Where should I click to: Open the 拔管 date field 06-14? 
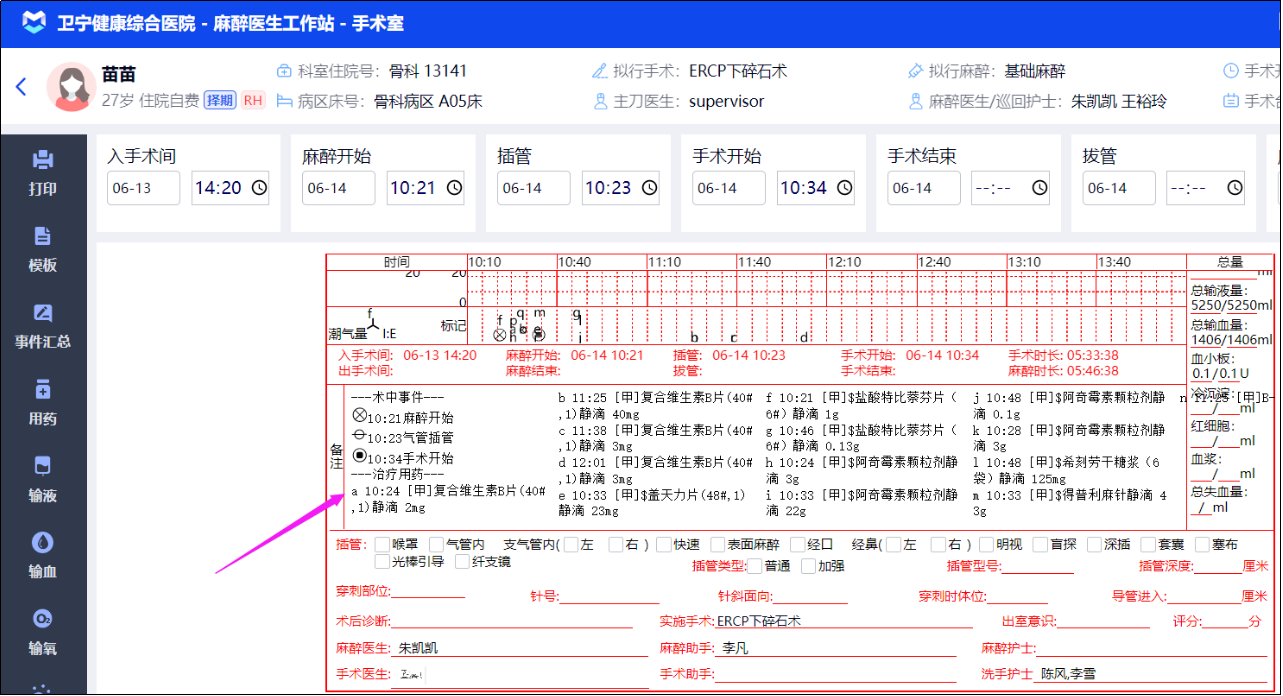coord(1119,188)
